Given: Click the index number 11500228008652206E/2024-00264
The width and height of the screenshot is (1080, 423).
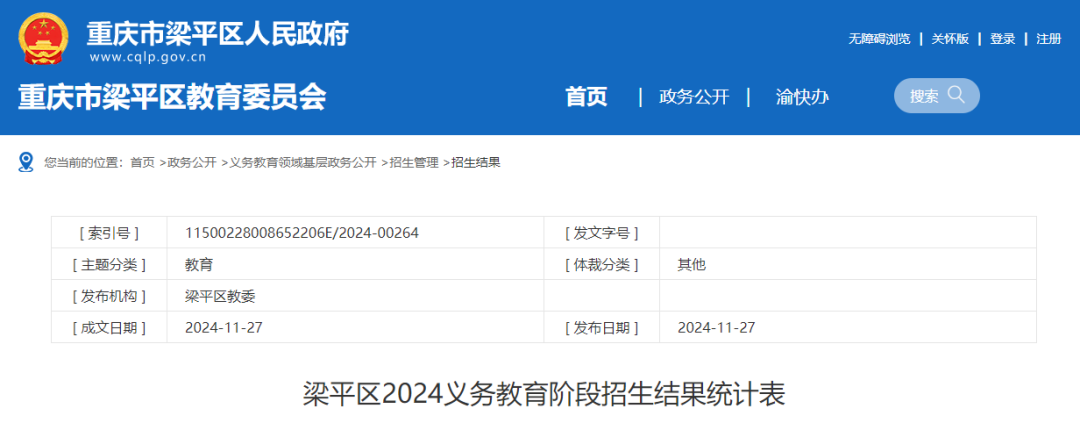Looking at the screenshot, I should tap(301, 233).
